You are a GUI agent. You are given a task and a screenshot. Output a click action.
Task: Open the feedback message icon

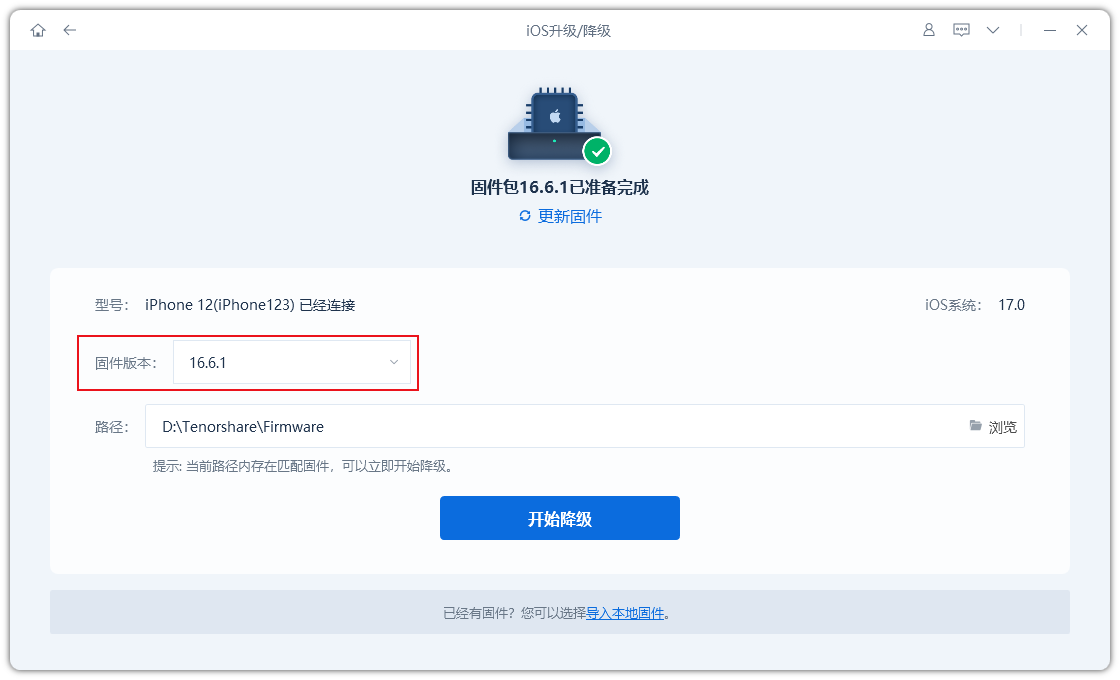coord(961,30)
